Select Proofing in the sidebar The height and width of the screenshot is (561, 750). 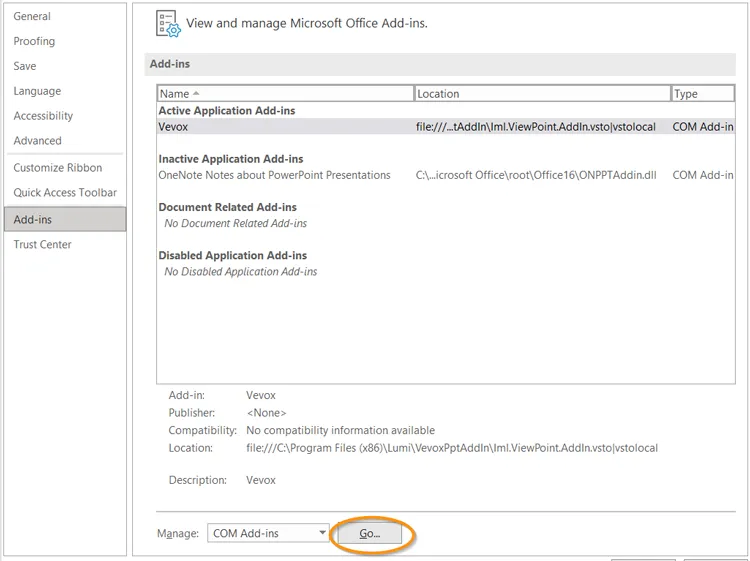[x=34, y=42]
